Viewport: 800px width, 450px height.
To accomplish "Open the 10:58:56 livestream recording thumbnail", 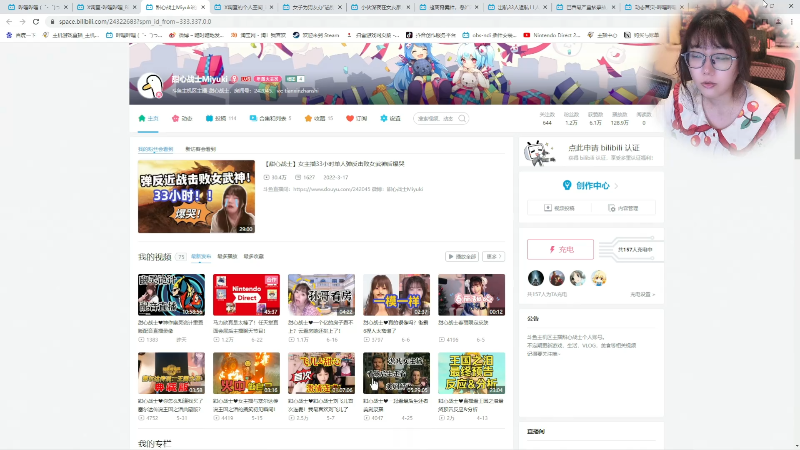I will point(171,294).
